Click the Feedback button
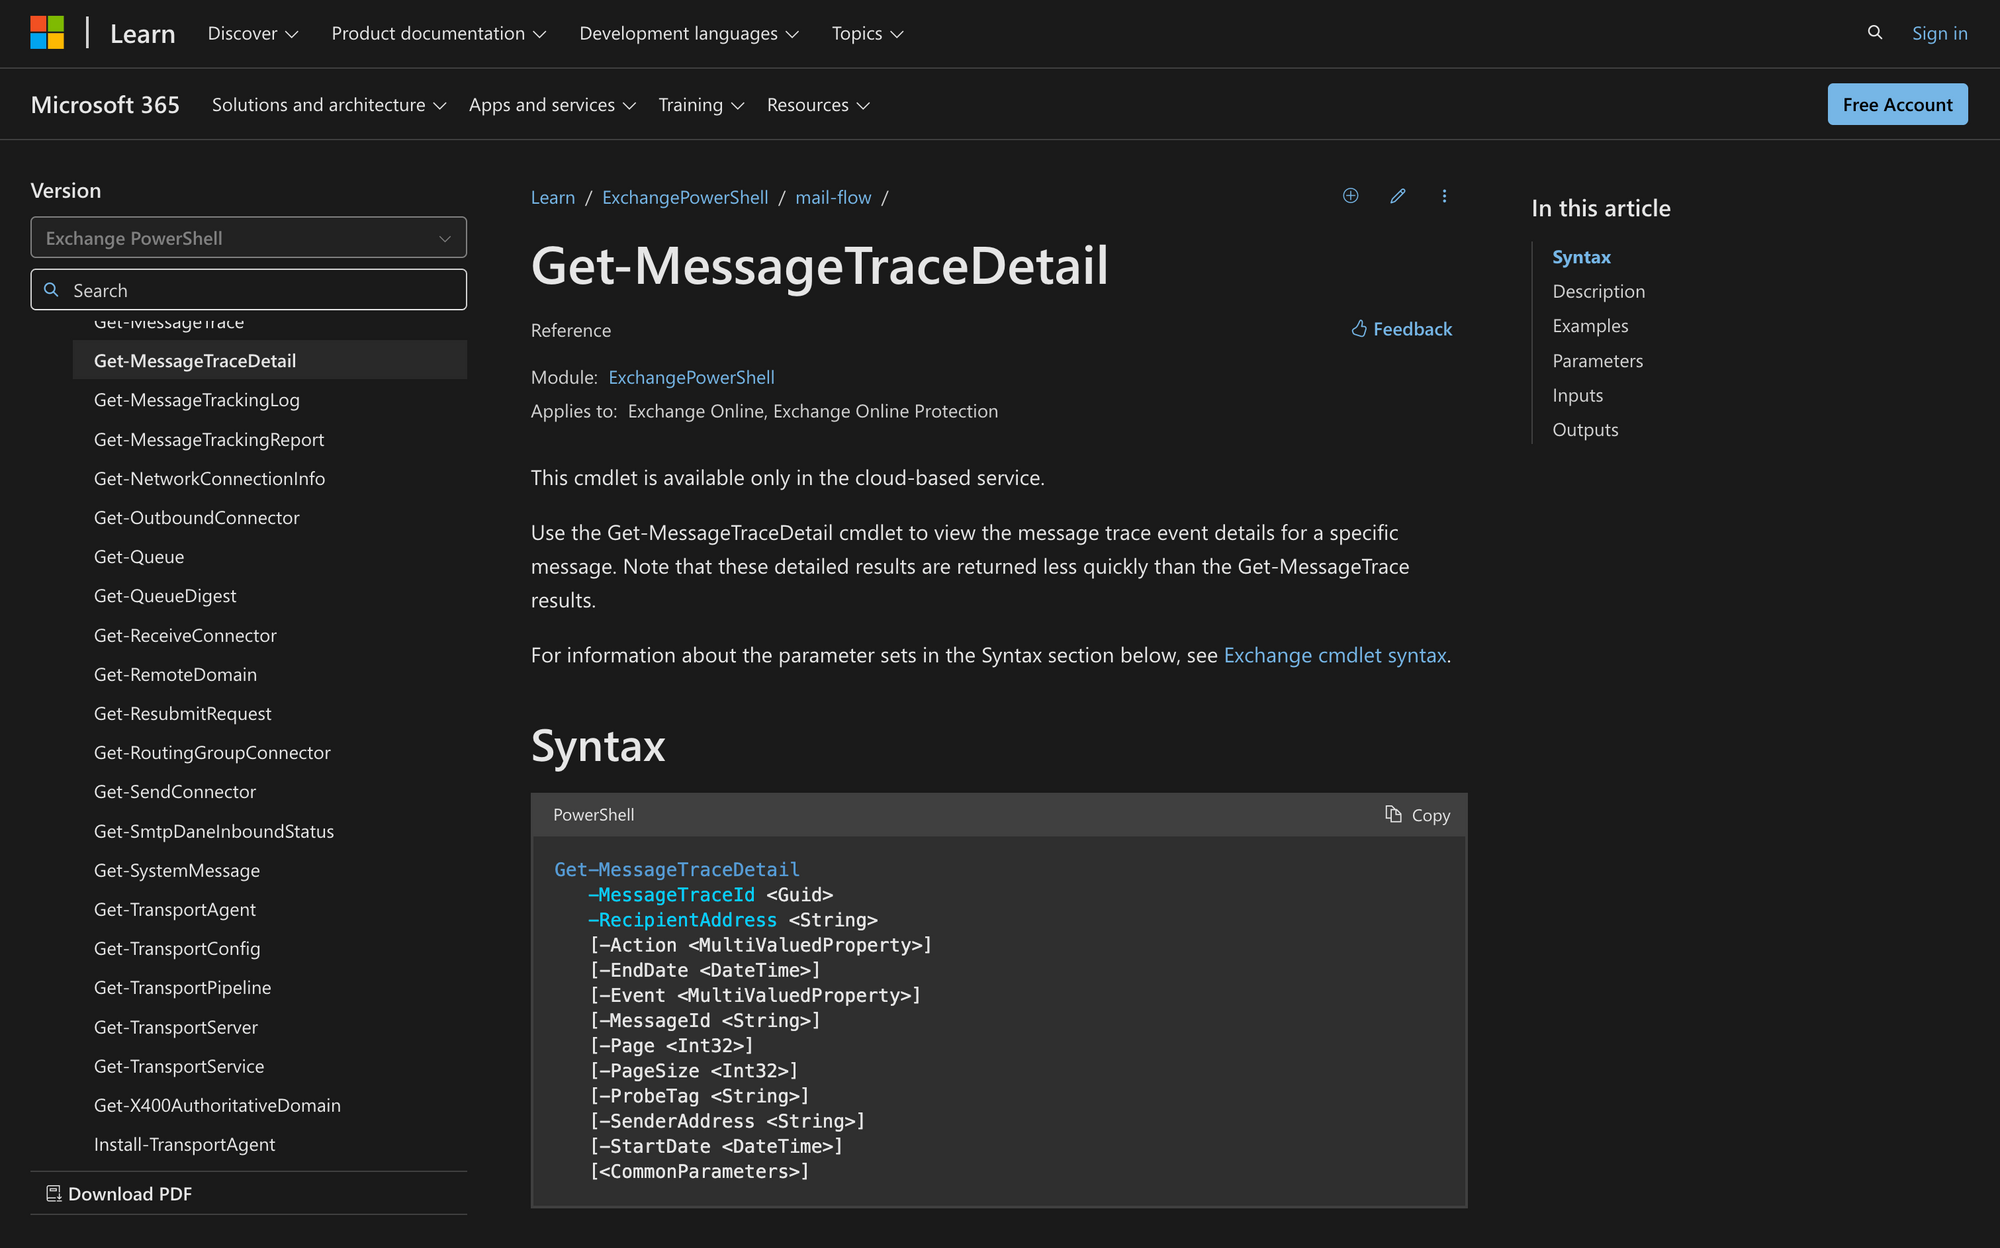The width and height of the screenshot is (2000, 1248). click(x=1401, y=329)
